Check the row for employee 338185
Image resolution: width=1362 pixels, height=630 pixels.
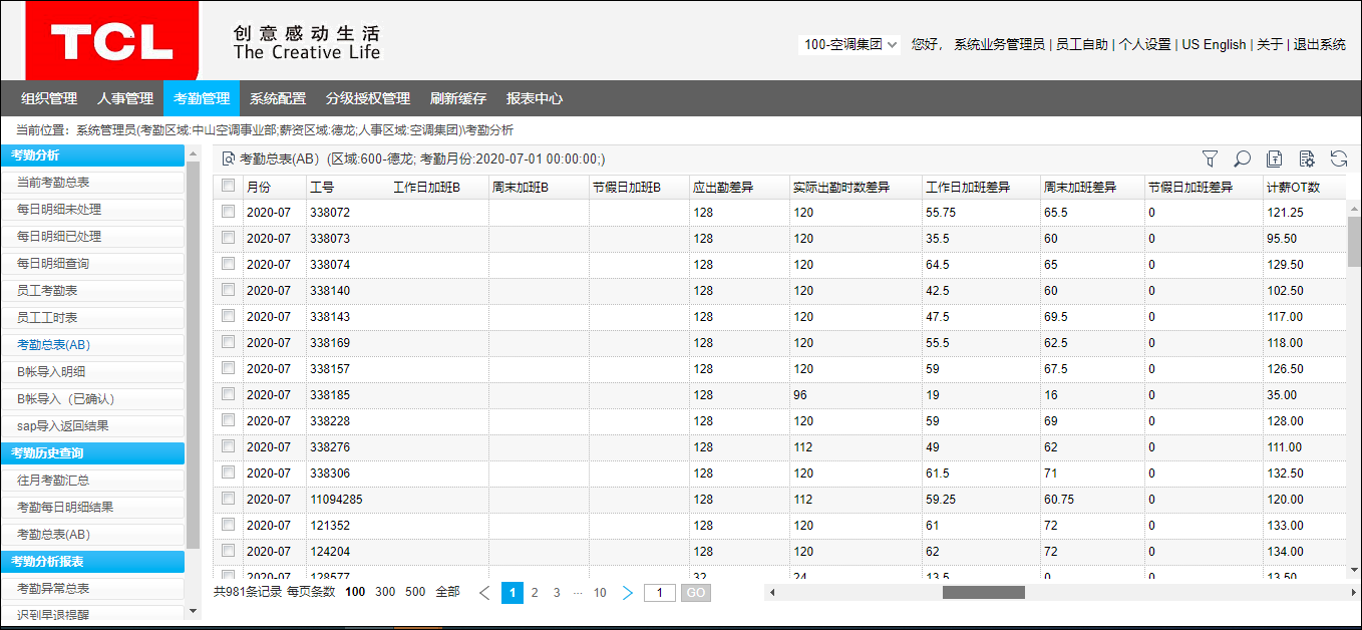(228, 394)
